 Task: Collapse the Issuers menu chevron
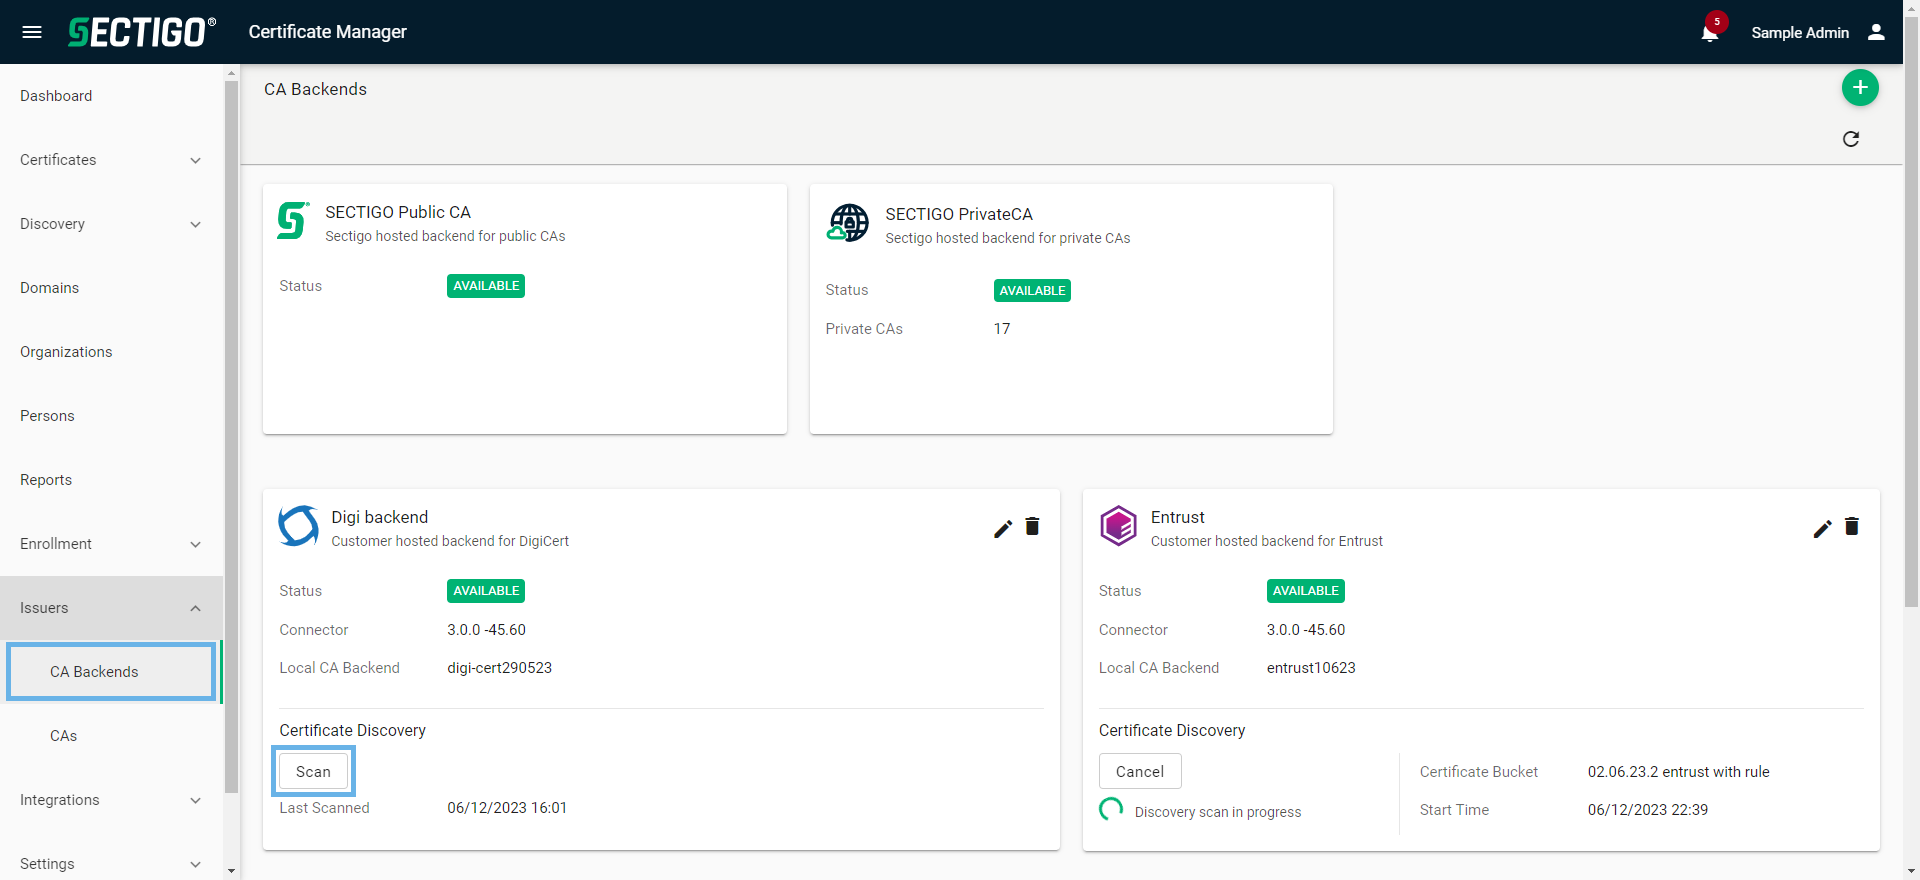click(x=196, y=608)
